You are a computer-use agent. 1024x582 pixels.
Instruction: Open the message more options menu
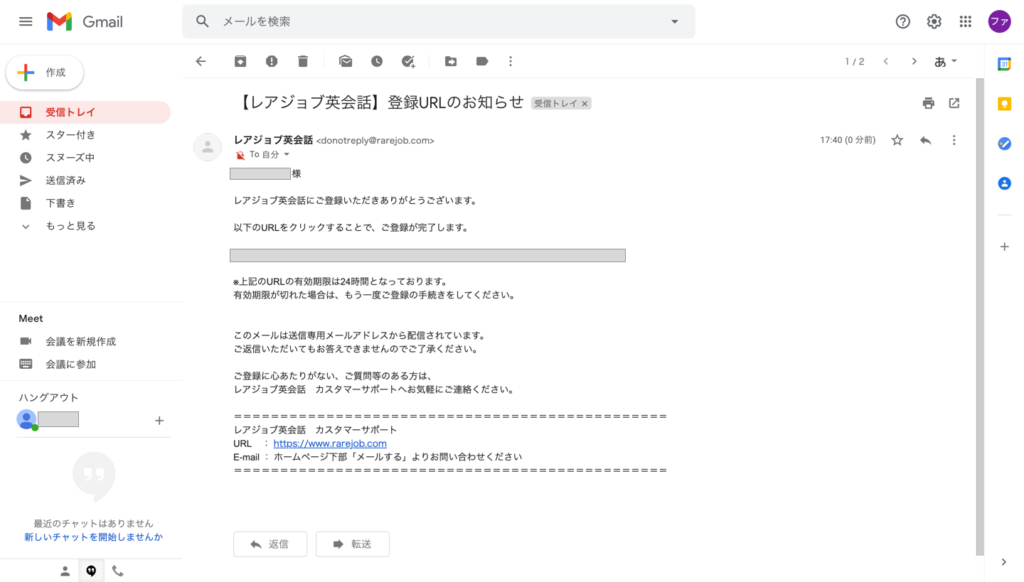pos(953,140)
